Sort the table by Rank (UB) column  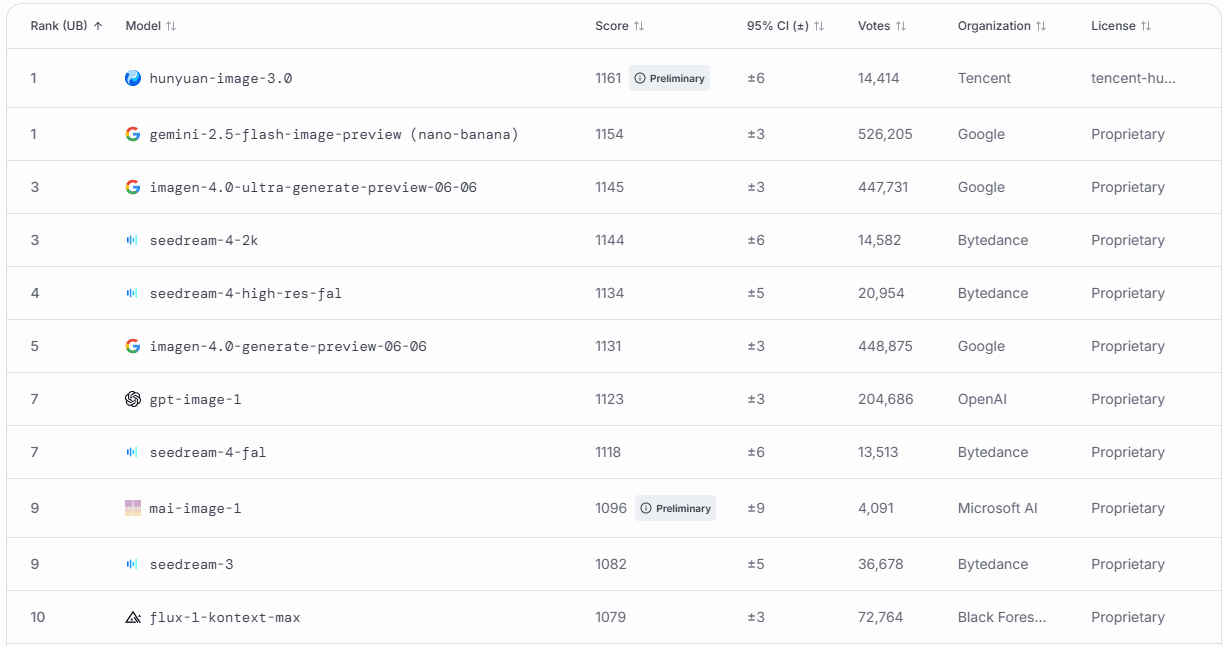pos(66,26)
